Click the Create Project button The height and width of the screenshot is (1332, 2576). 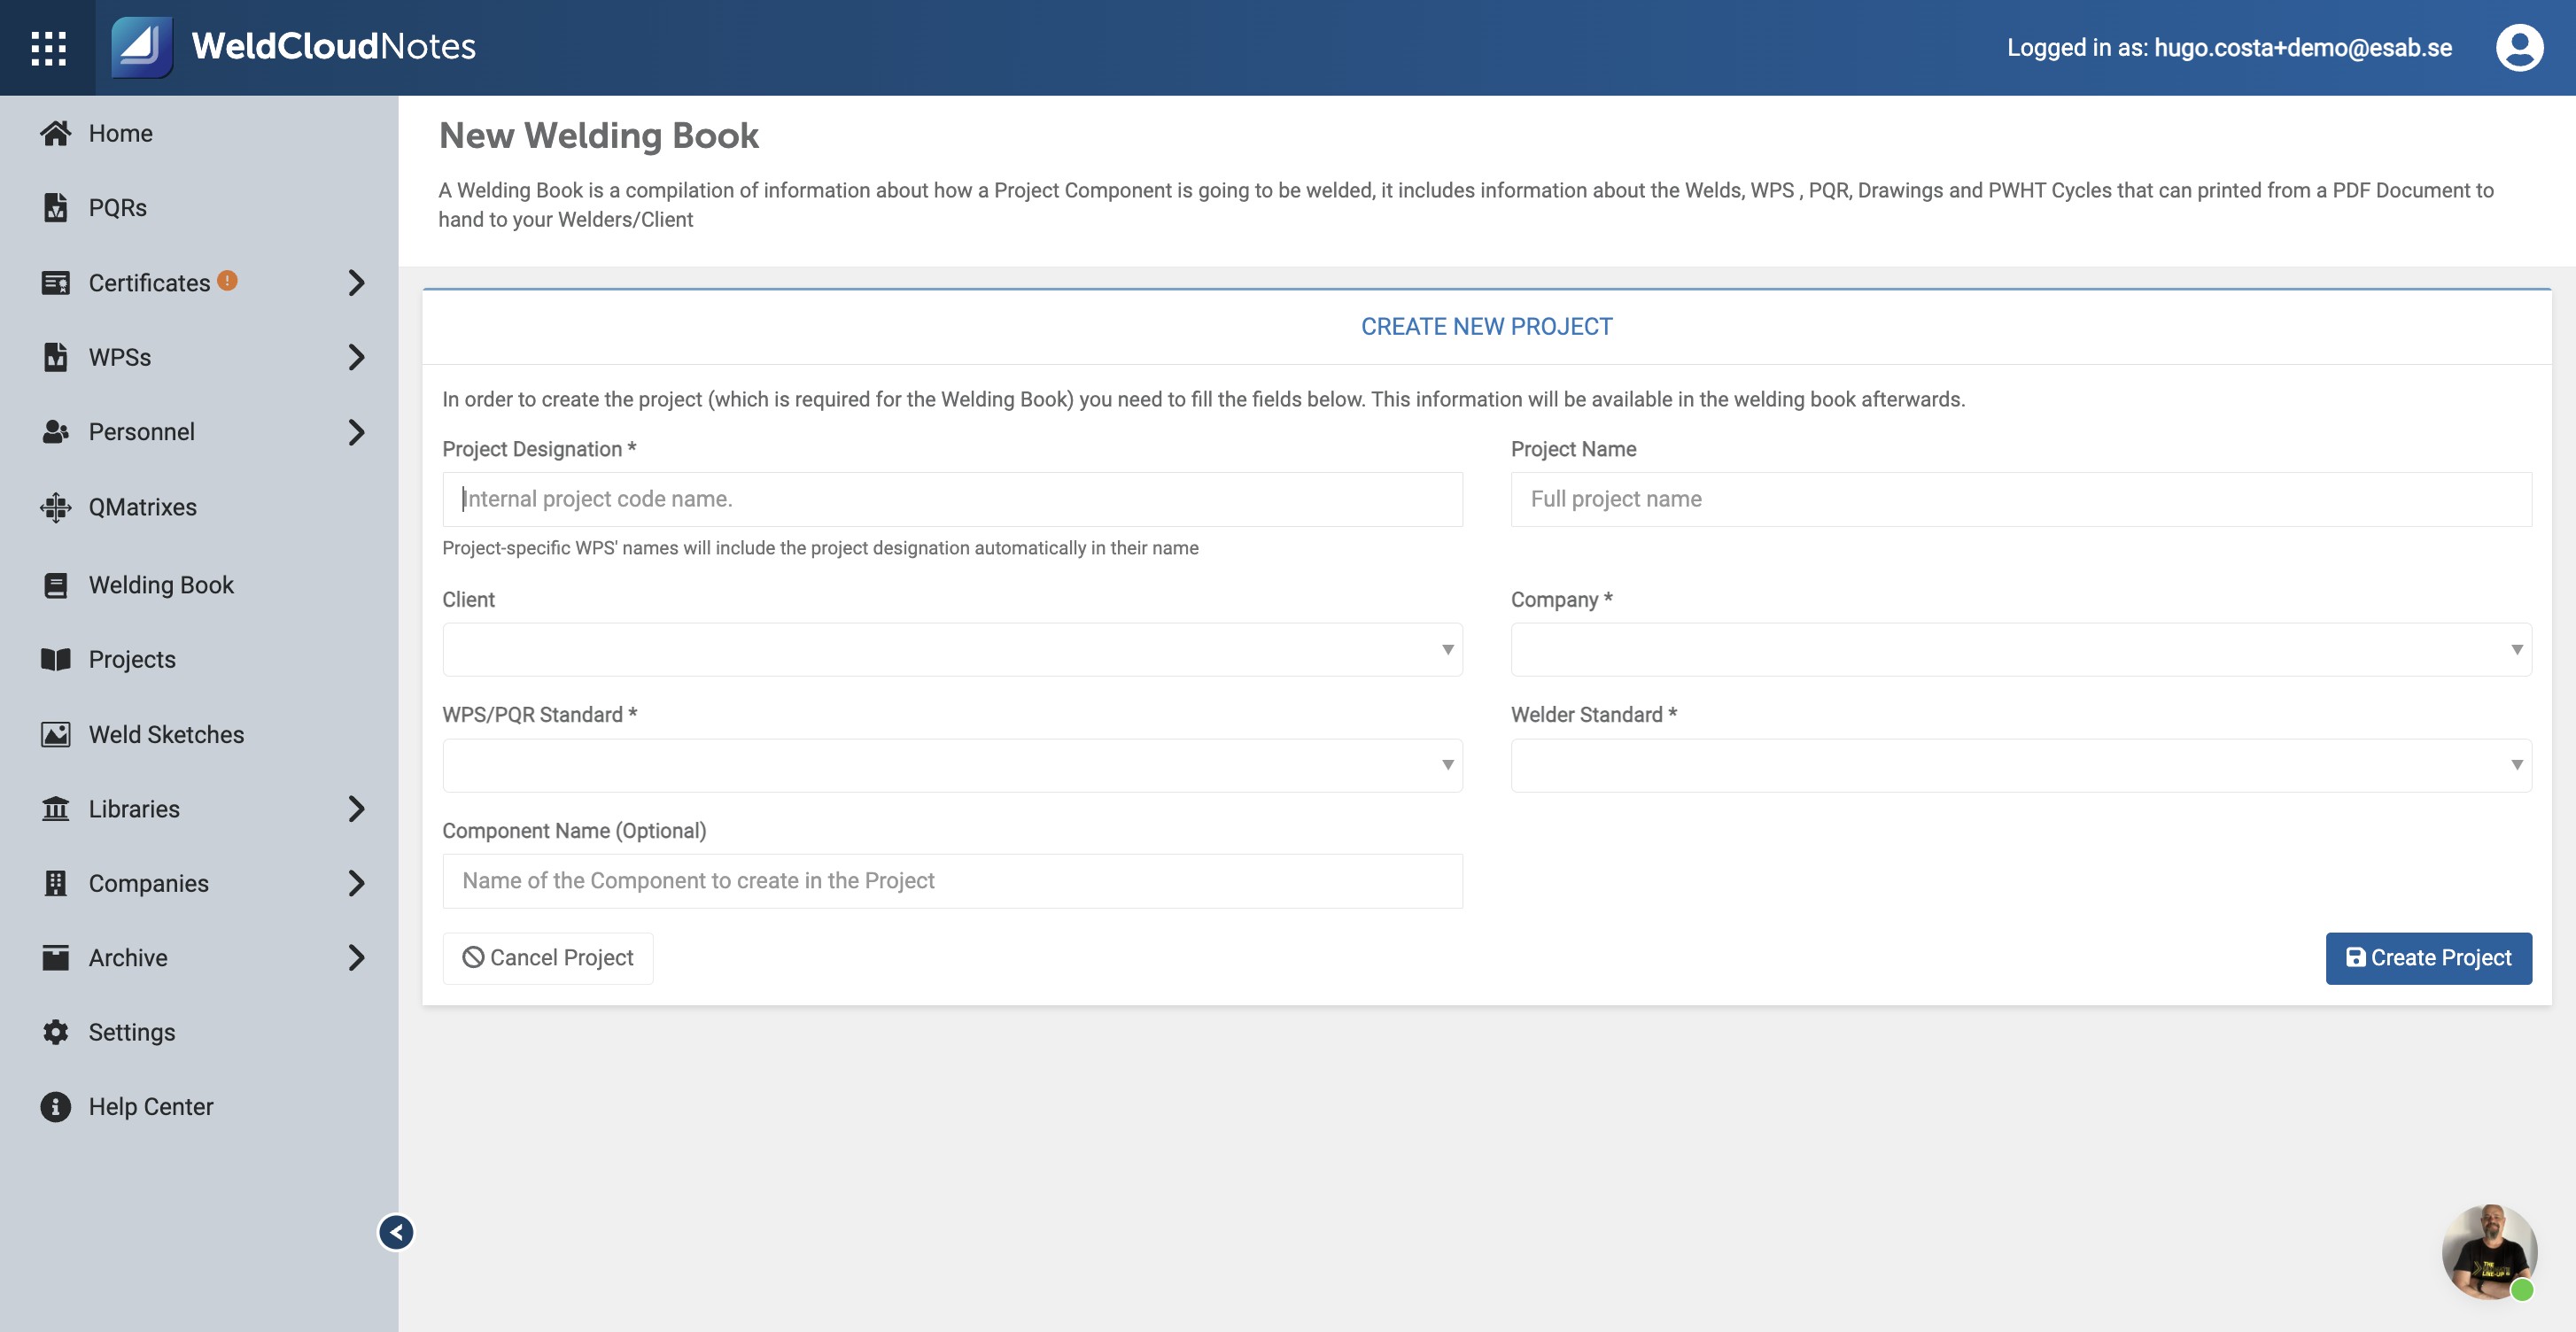[x=2428, y=958]
